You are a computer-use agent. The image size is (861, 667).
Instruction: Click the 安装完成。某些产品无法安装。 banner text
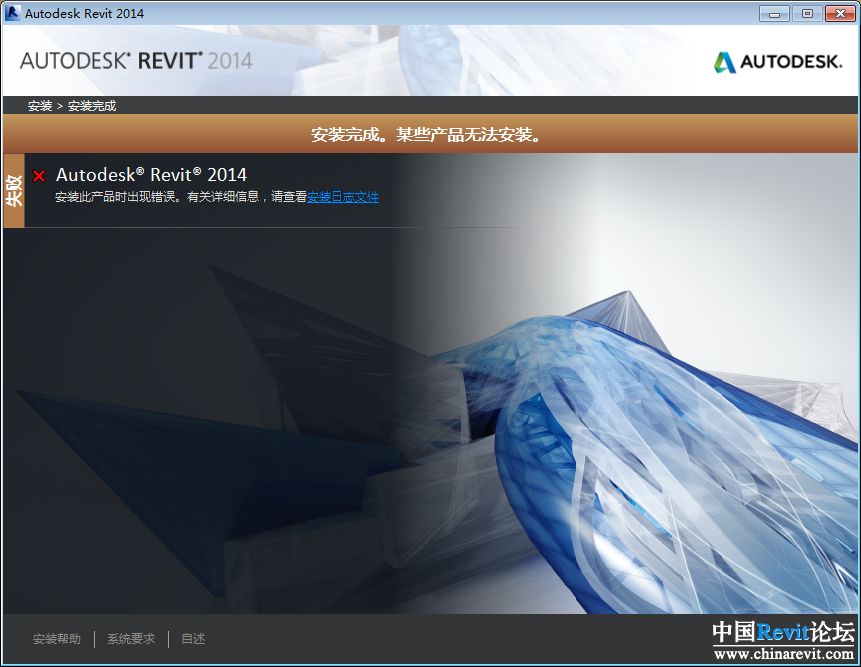coord(427,134)
